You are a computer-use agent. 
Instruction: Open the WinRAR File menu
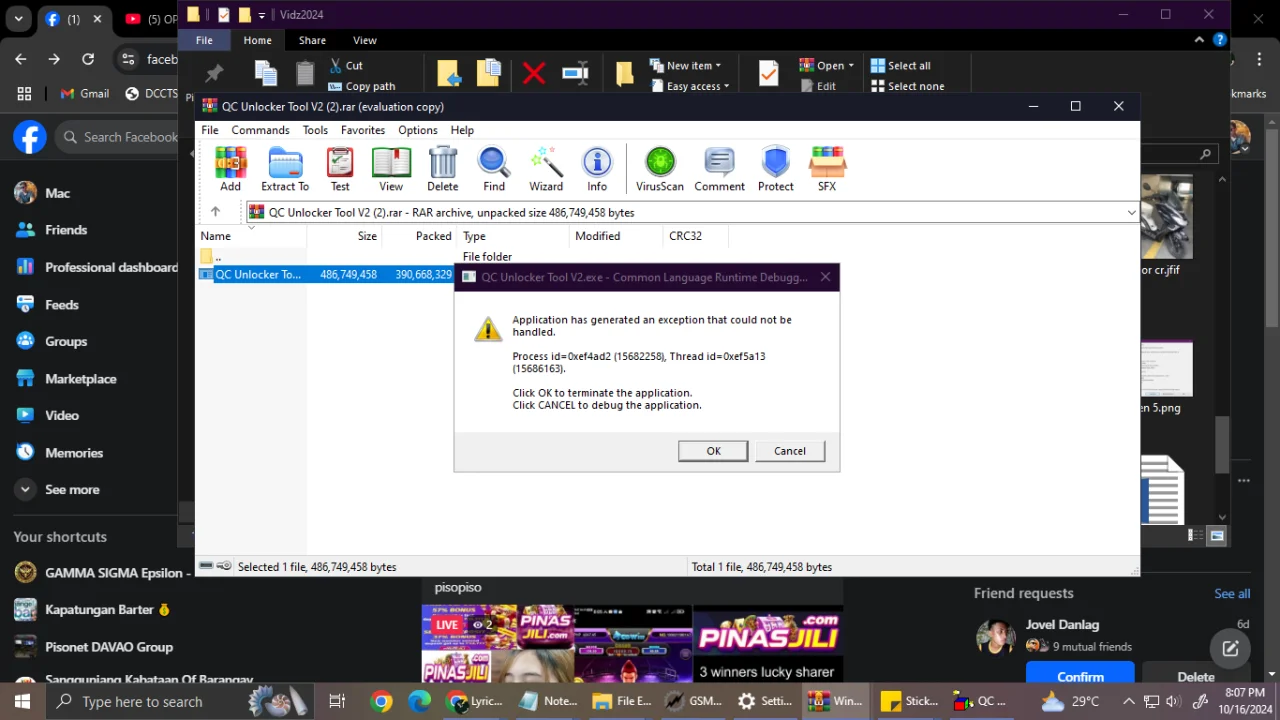210,130
